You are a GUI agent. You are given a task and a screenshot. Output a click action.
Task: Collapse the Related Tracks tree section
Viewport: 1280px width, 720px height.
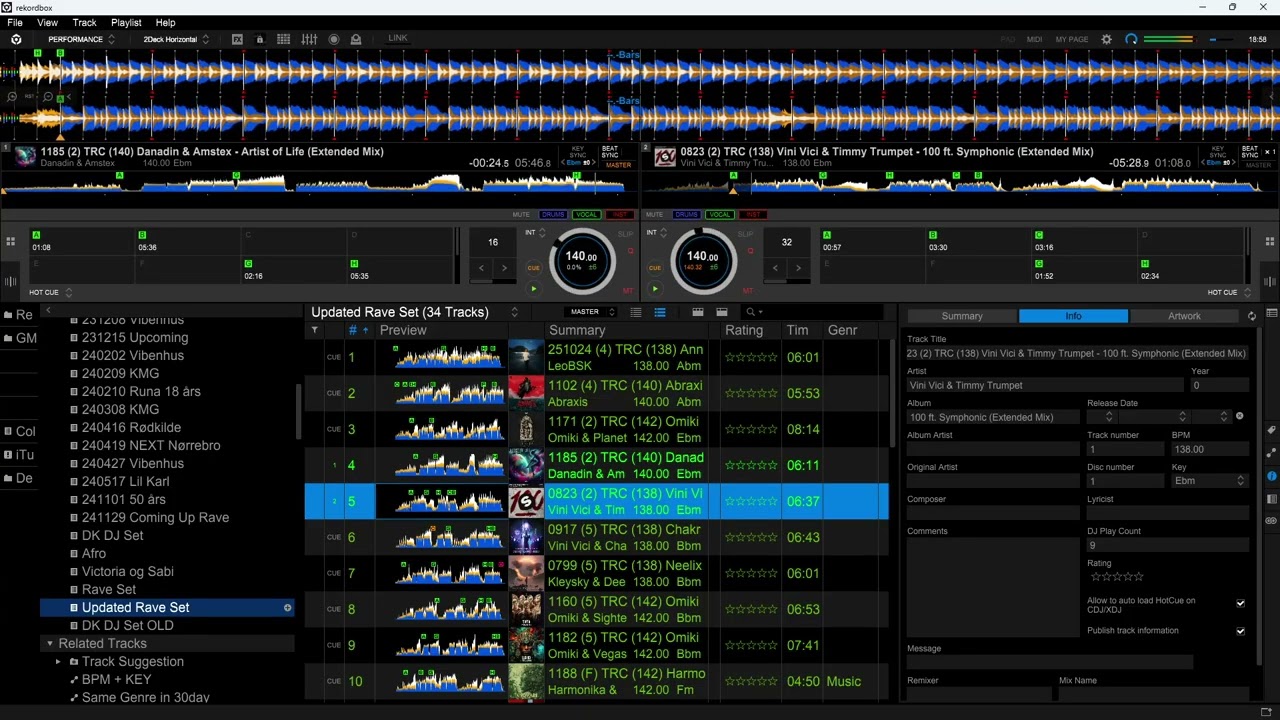49,643
